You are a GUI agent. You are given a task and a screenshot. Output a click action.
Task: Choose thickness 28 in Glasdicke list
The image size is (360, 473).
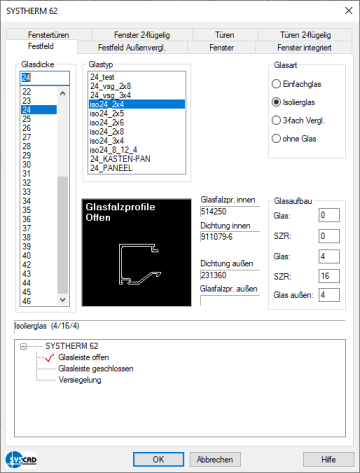click(x=39, y=146)
